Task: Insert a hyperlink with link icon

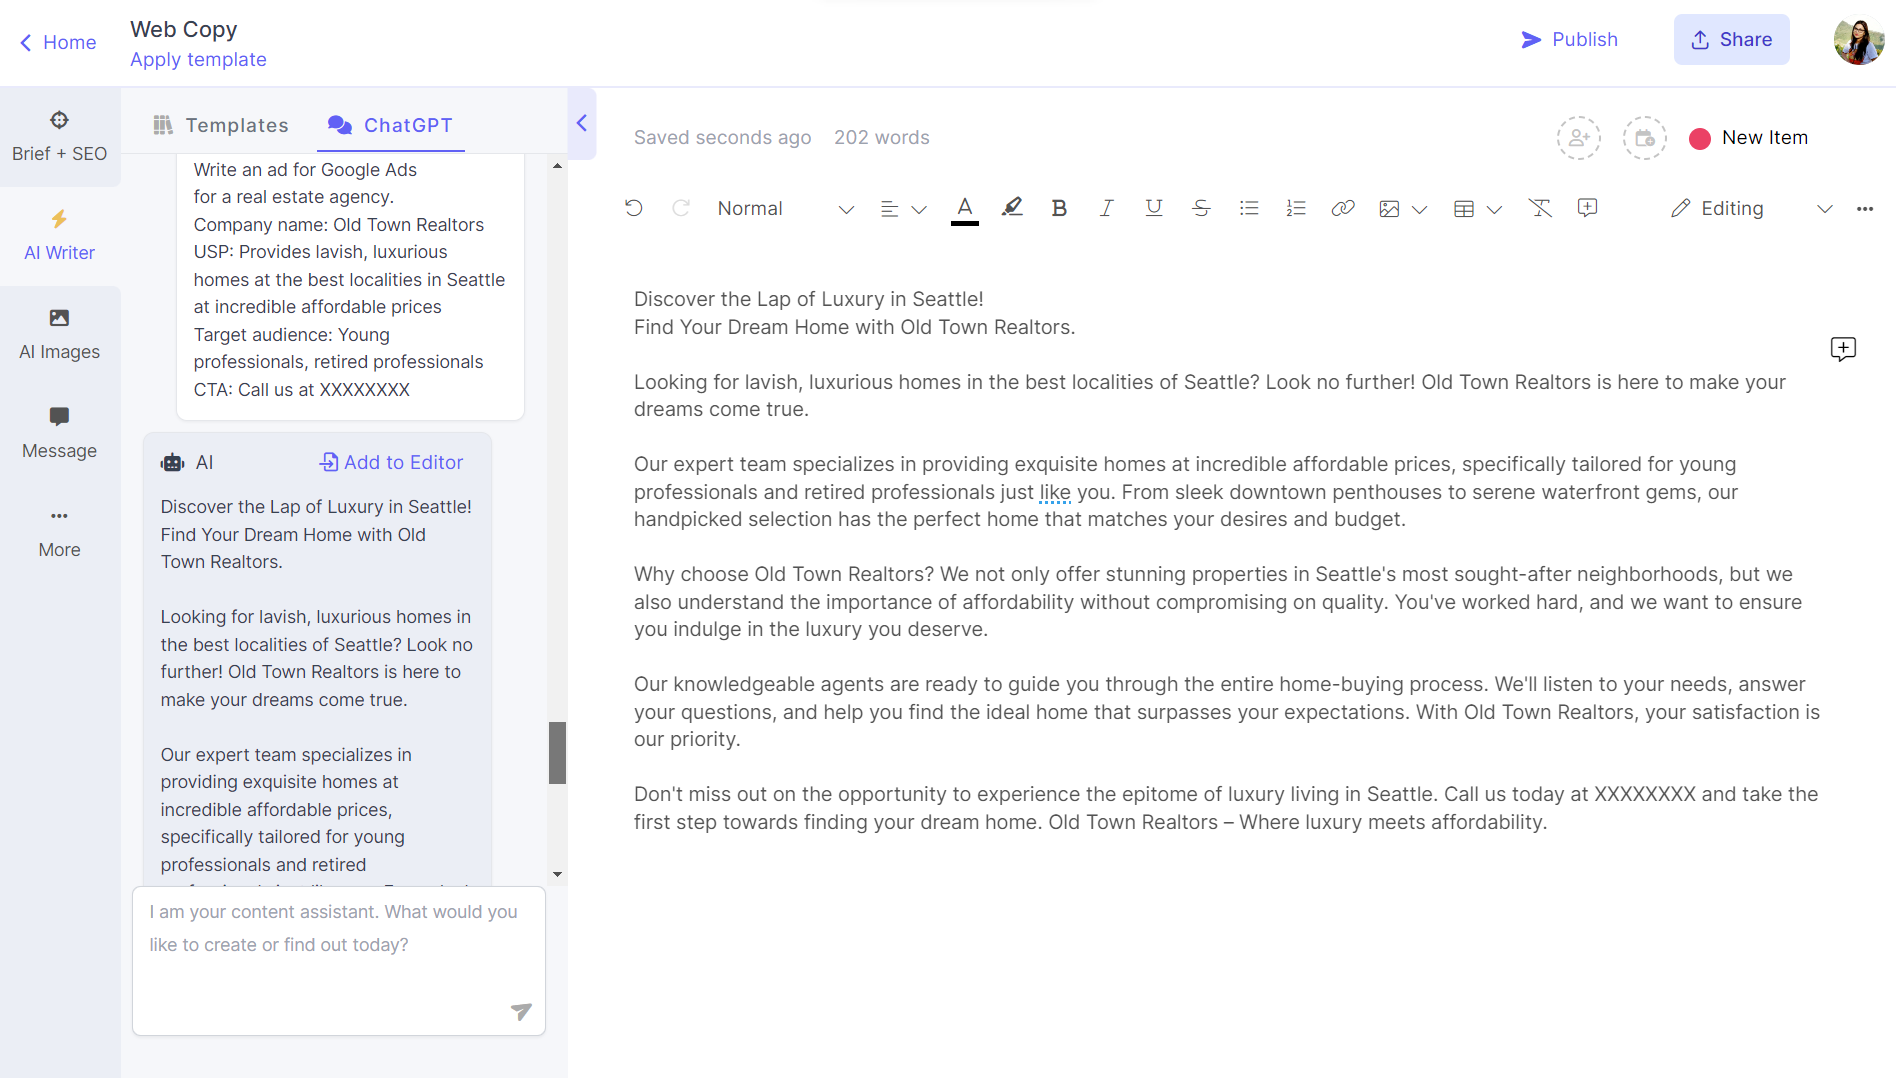Action: [1343, 208]
